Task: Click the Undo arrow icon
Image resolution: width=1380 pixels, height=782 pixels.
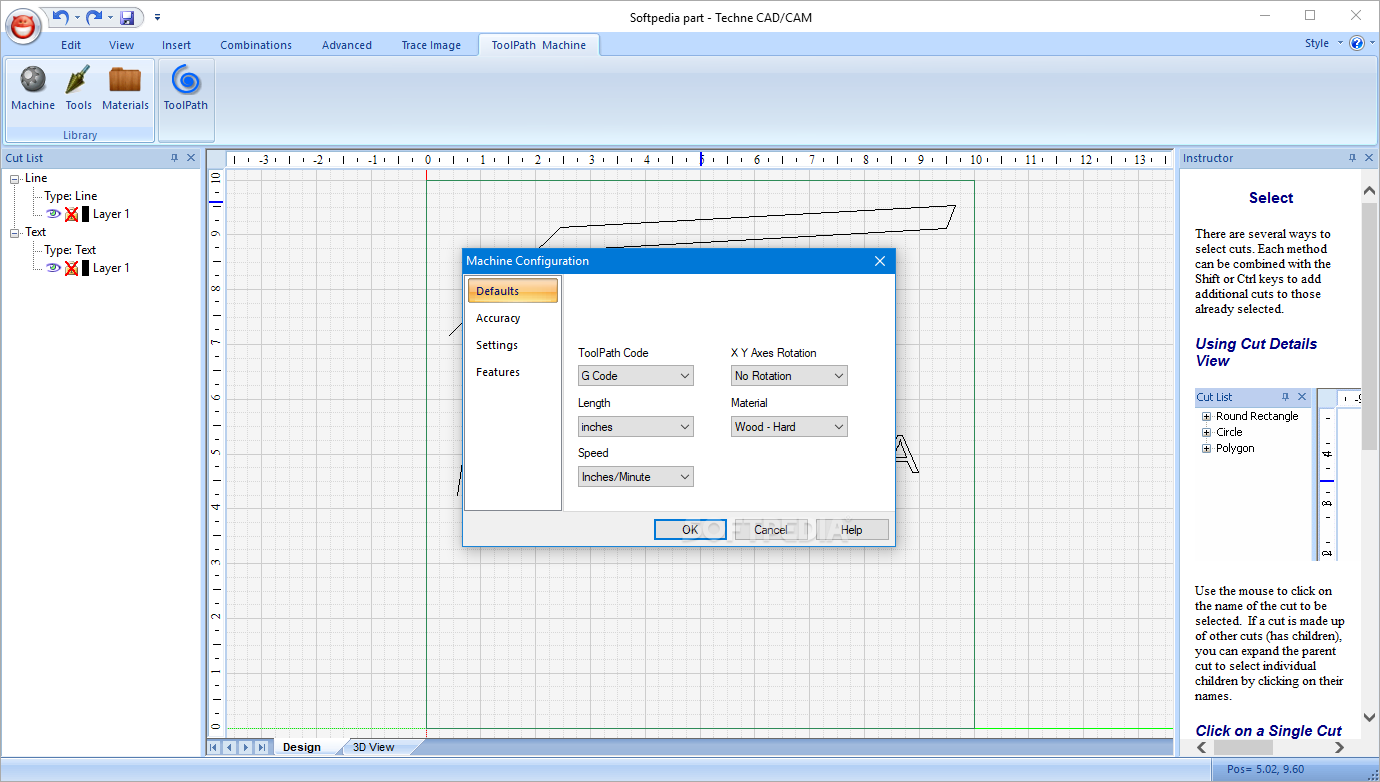Action: pyautogui.click(x=61, y=17)
